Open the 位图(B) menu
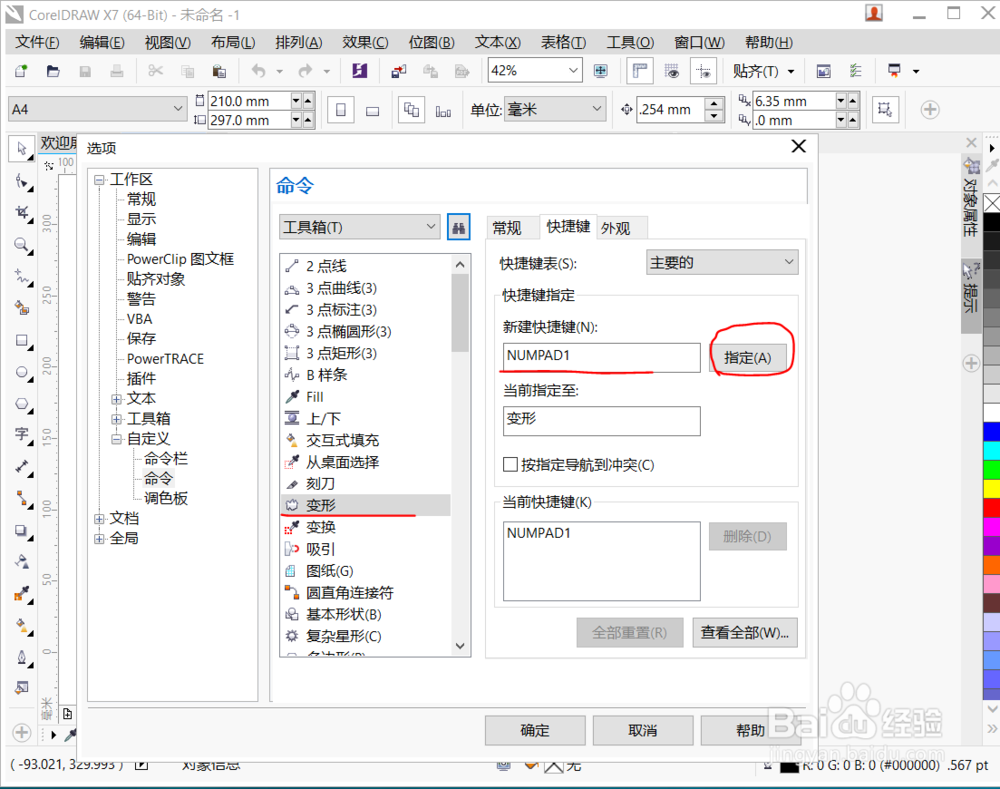This screenshot has width=1000, height=789. click(432, 42)
